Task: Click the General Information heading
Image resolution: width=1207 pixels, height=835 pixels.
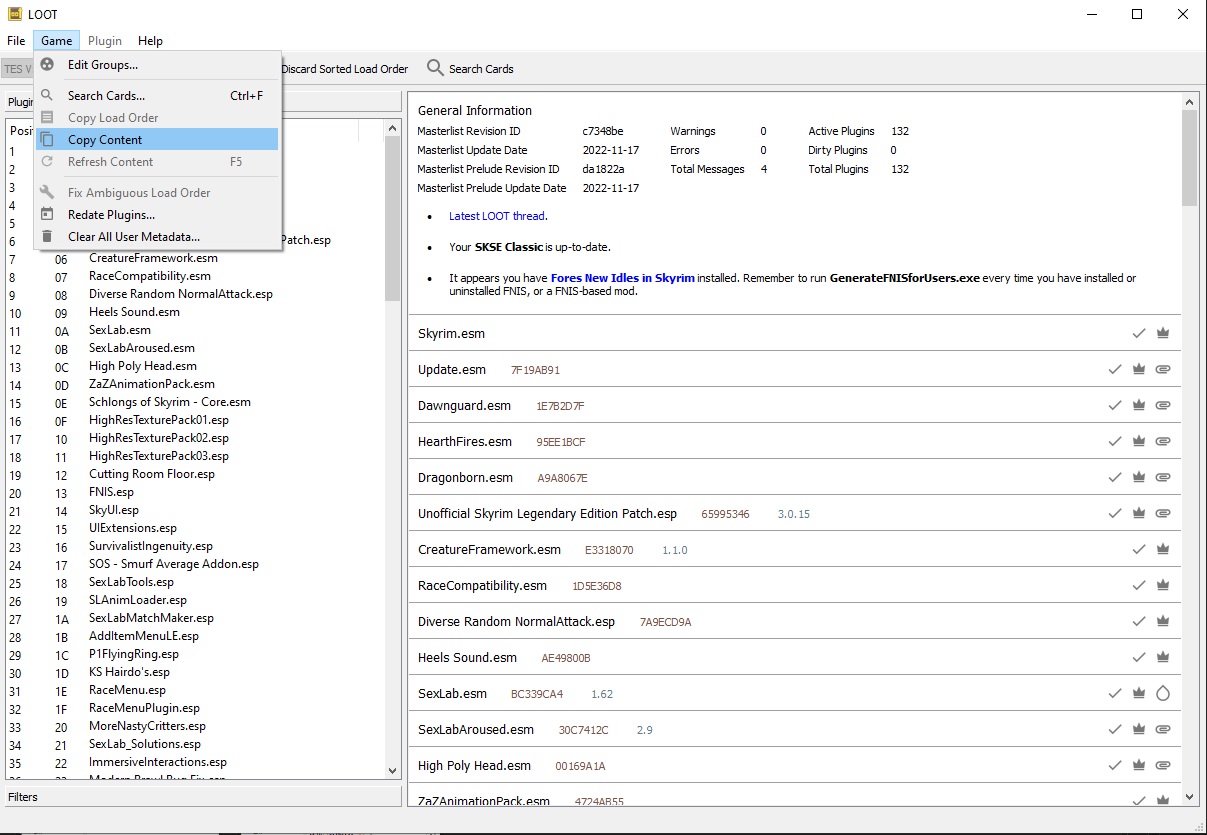Action: point(475,111)
